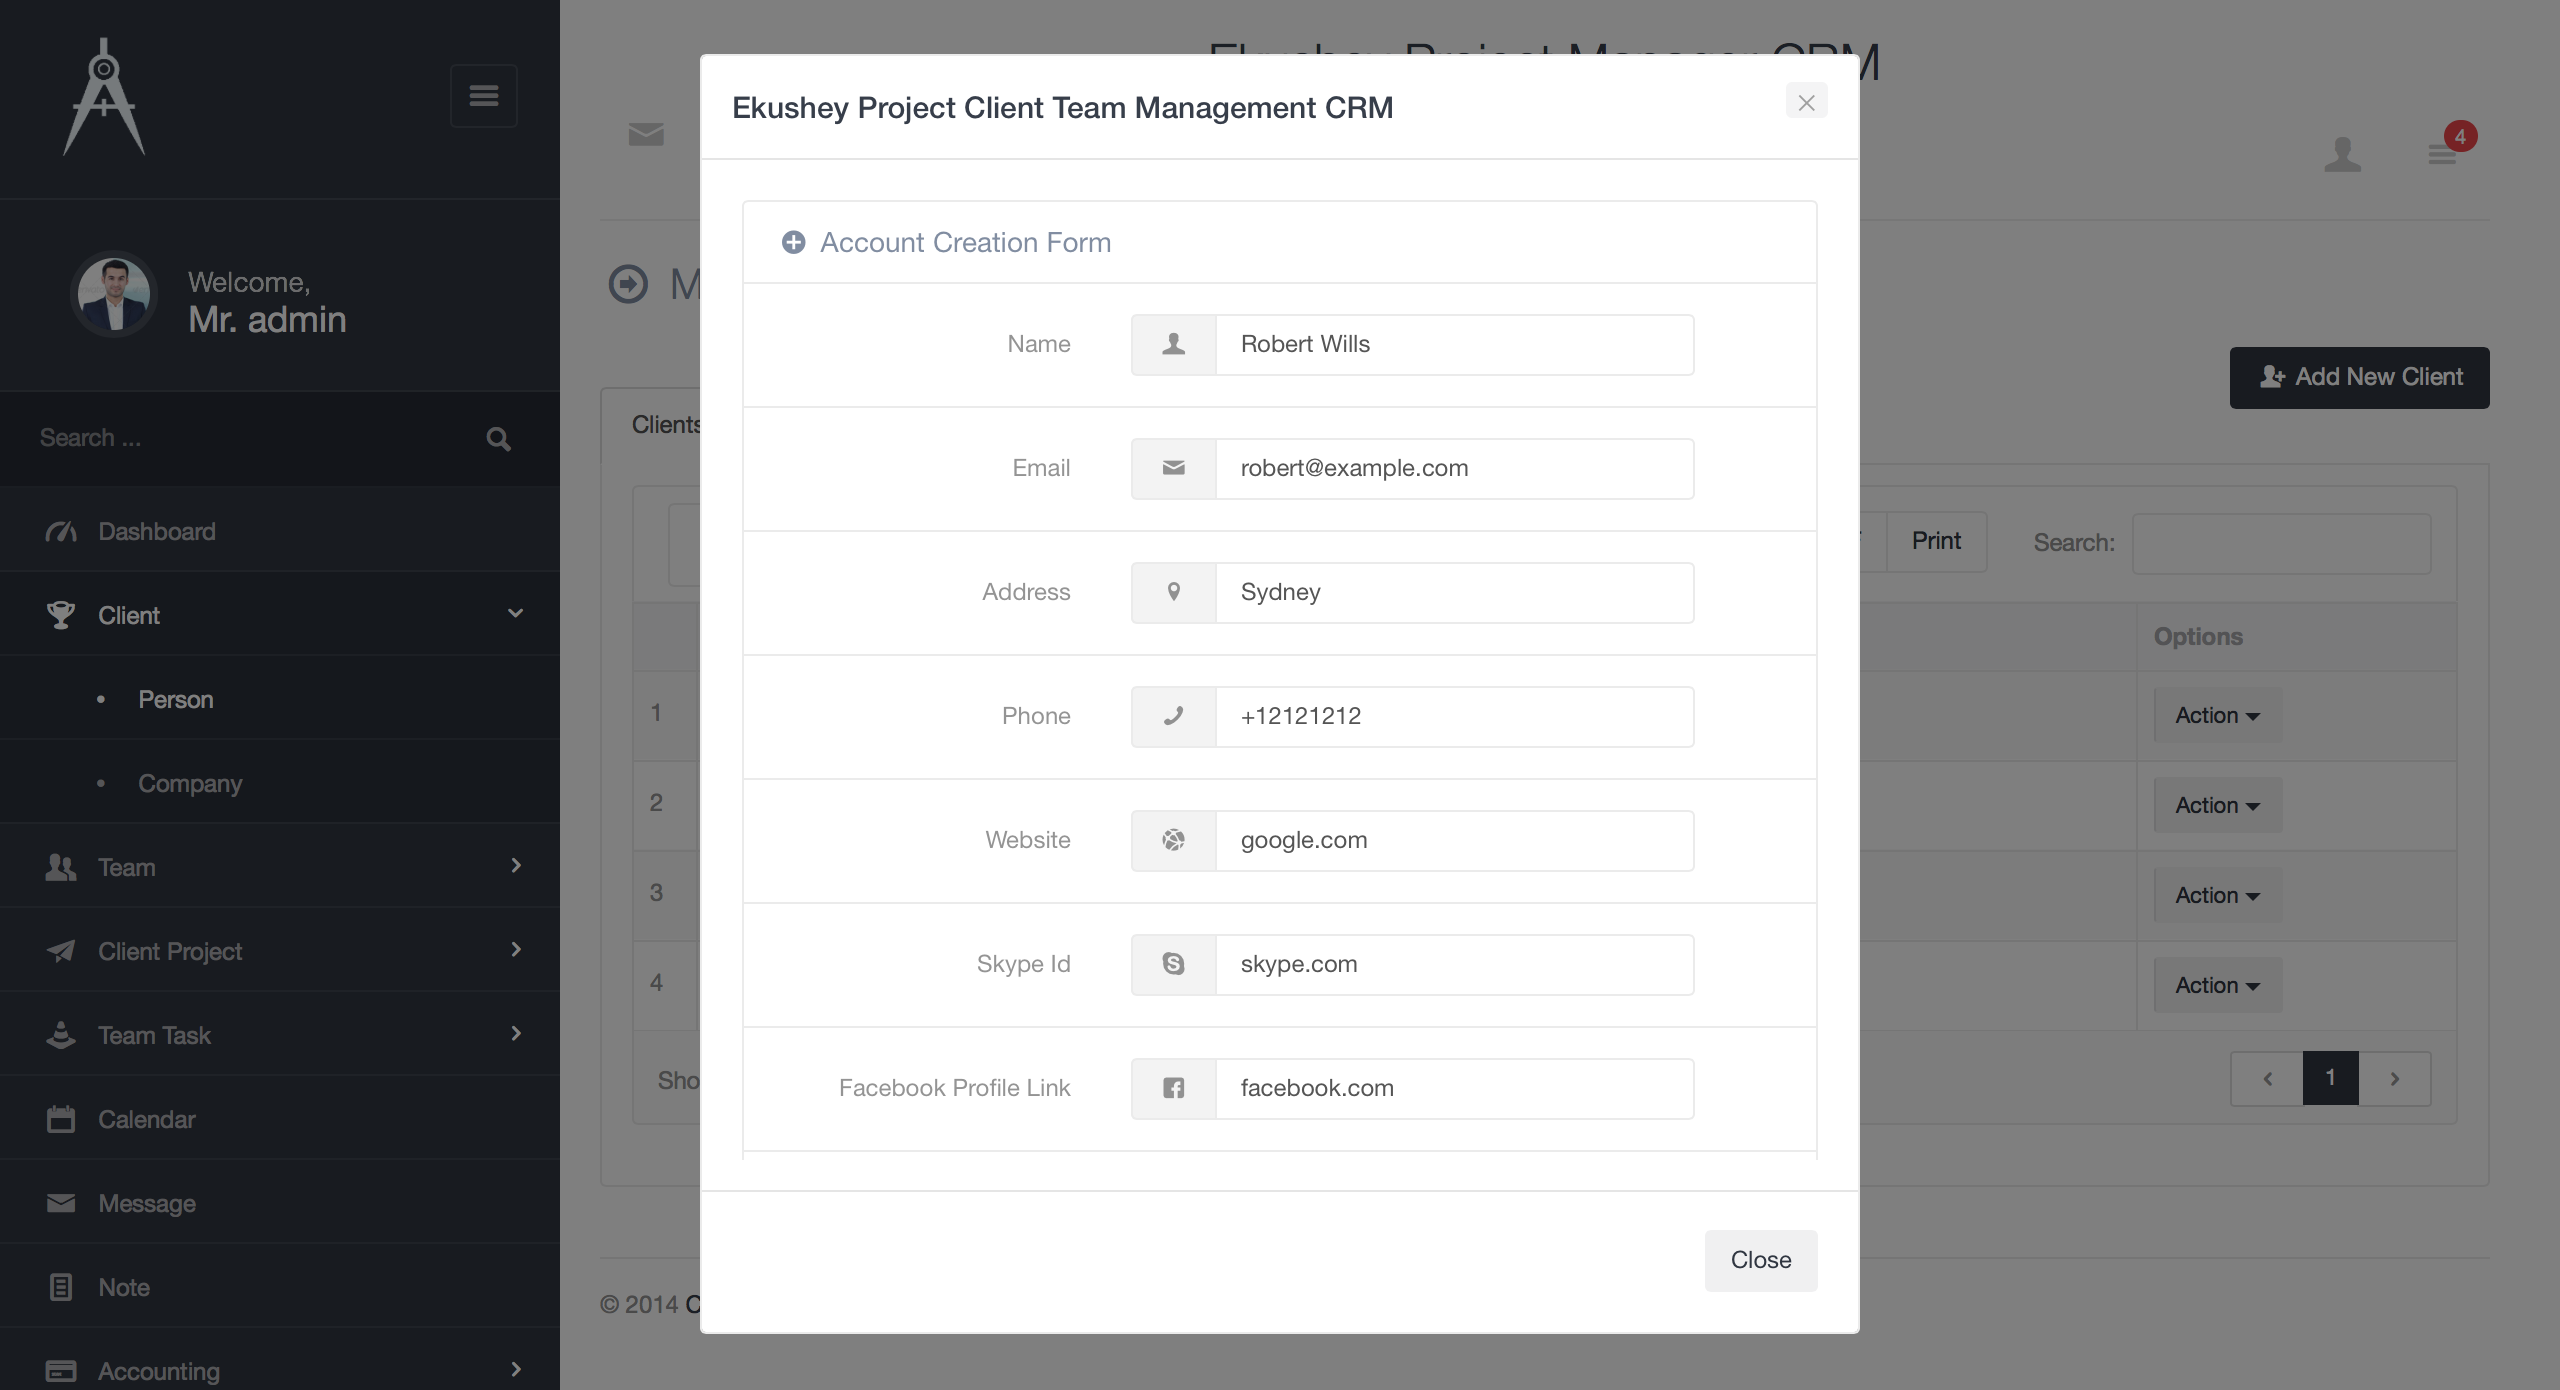Click the Add New Client button

[x=2359, y=377]
